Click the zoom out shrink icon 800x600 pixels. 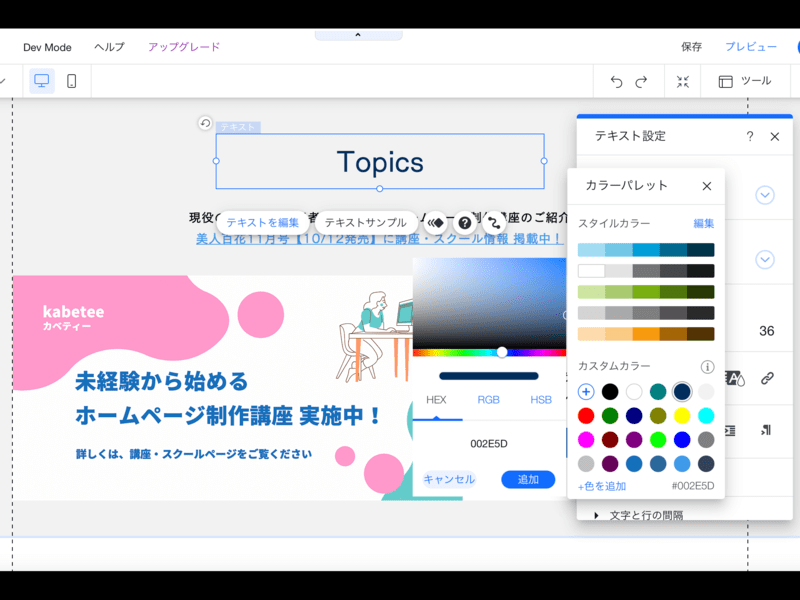[x=683, y=82]
